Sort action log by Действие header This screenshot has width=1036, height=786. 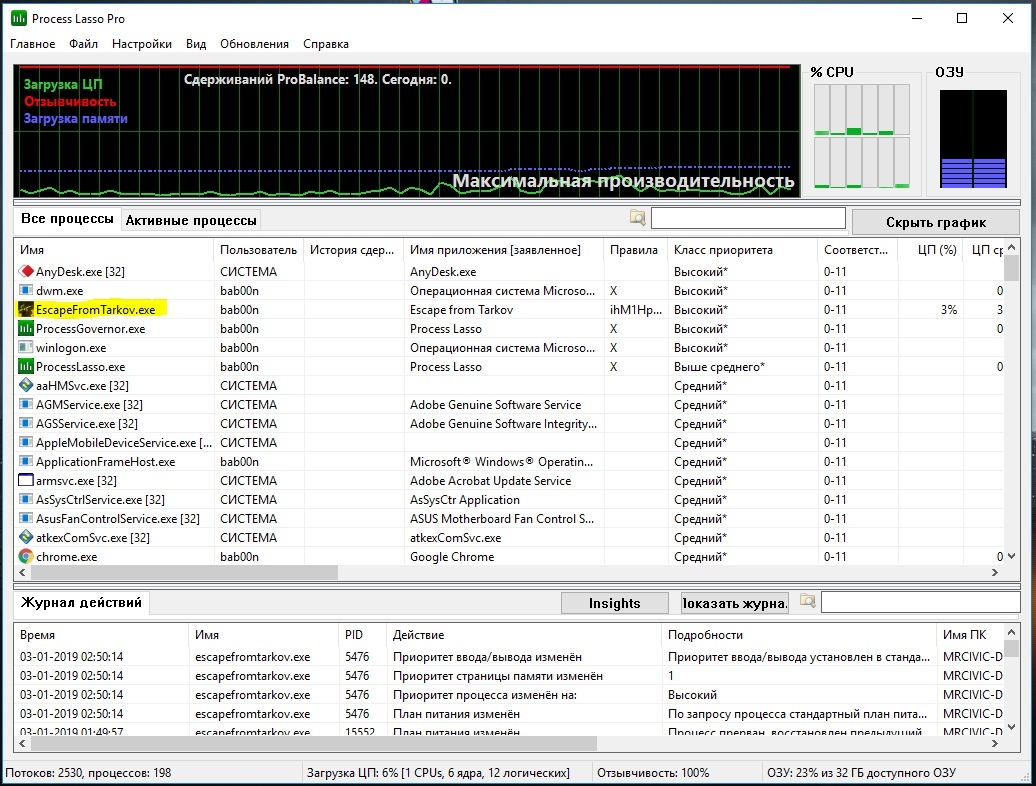click(524, 635)
